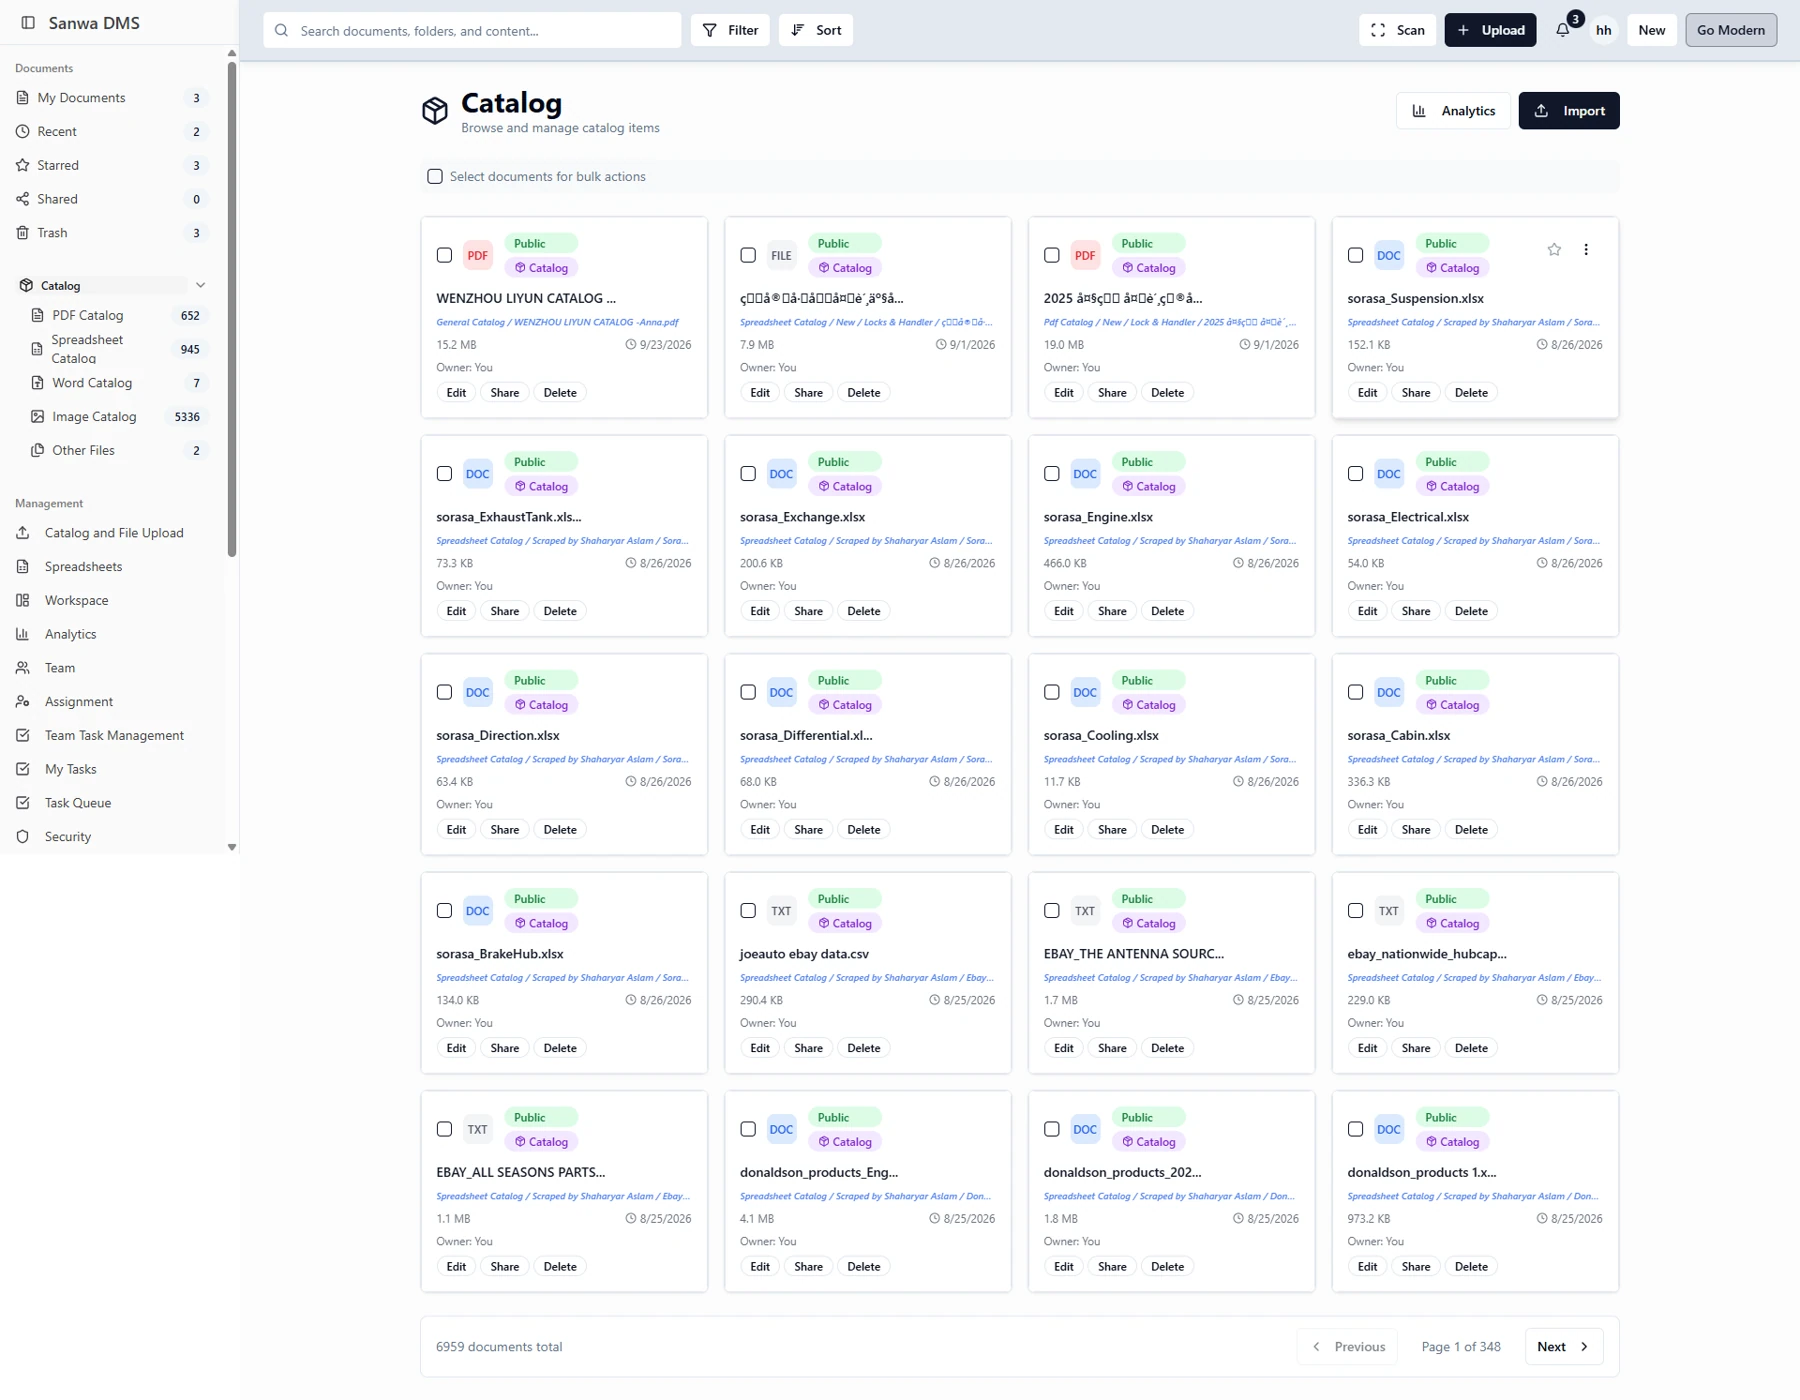The height and width of the screenshot is (1400, 1800).
Task: Click the PDF icon on WENZHOU LIYUN CATALOG card
Action: click(x=478, y=256)
